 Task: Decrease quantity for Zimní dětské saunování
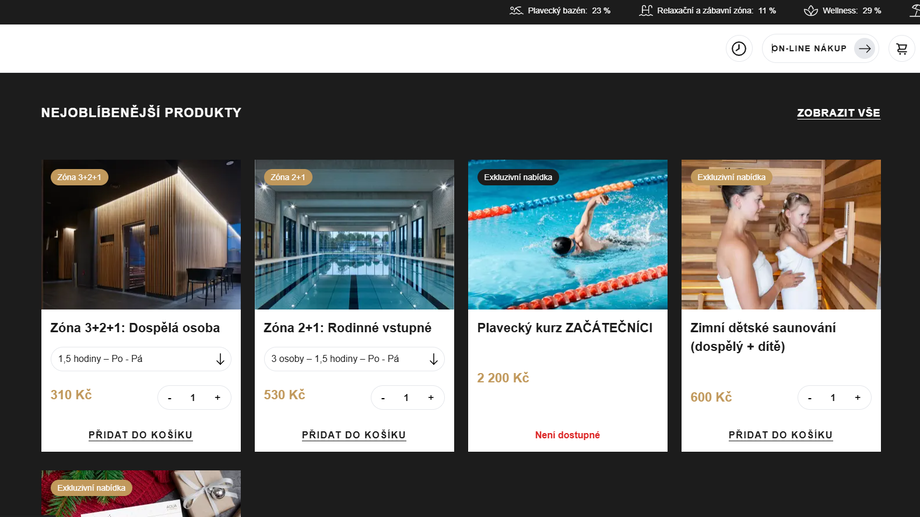click(810, 398)
